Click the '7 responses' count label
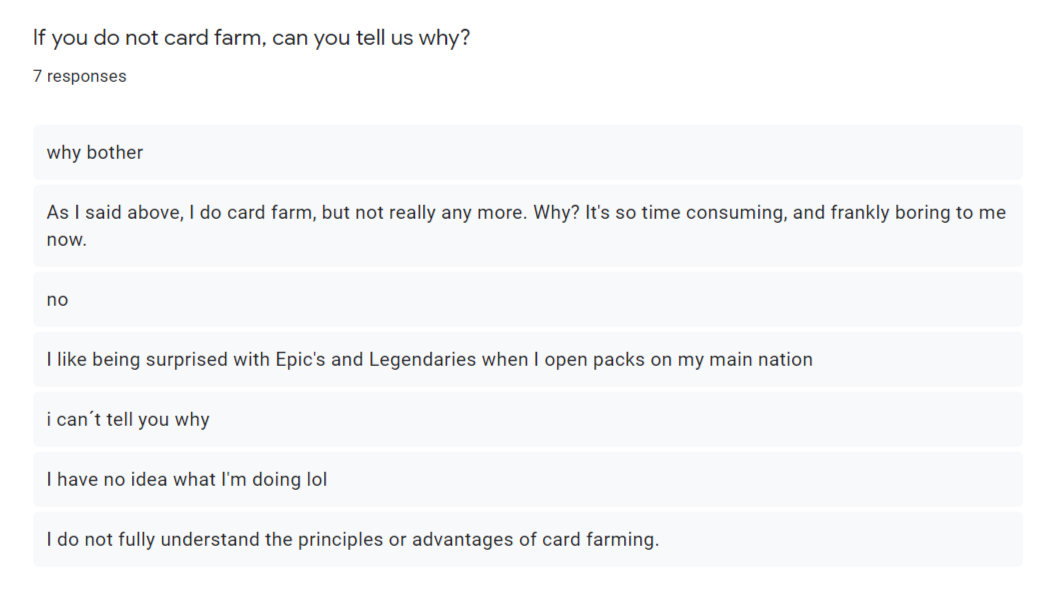 click(80, 76)
